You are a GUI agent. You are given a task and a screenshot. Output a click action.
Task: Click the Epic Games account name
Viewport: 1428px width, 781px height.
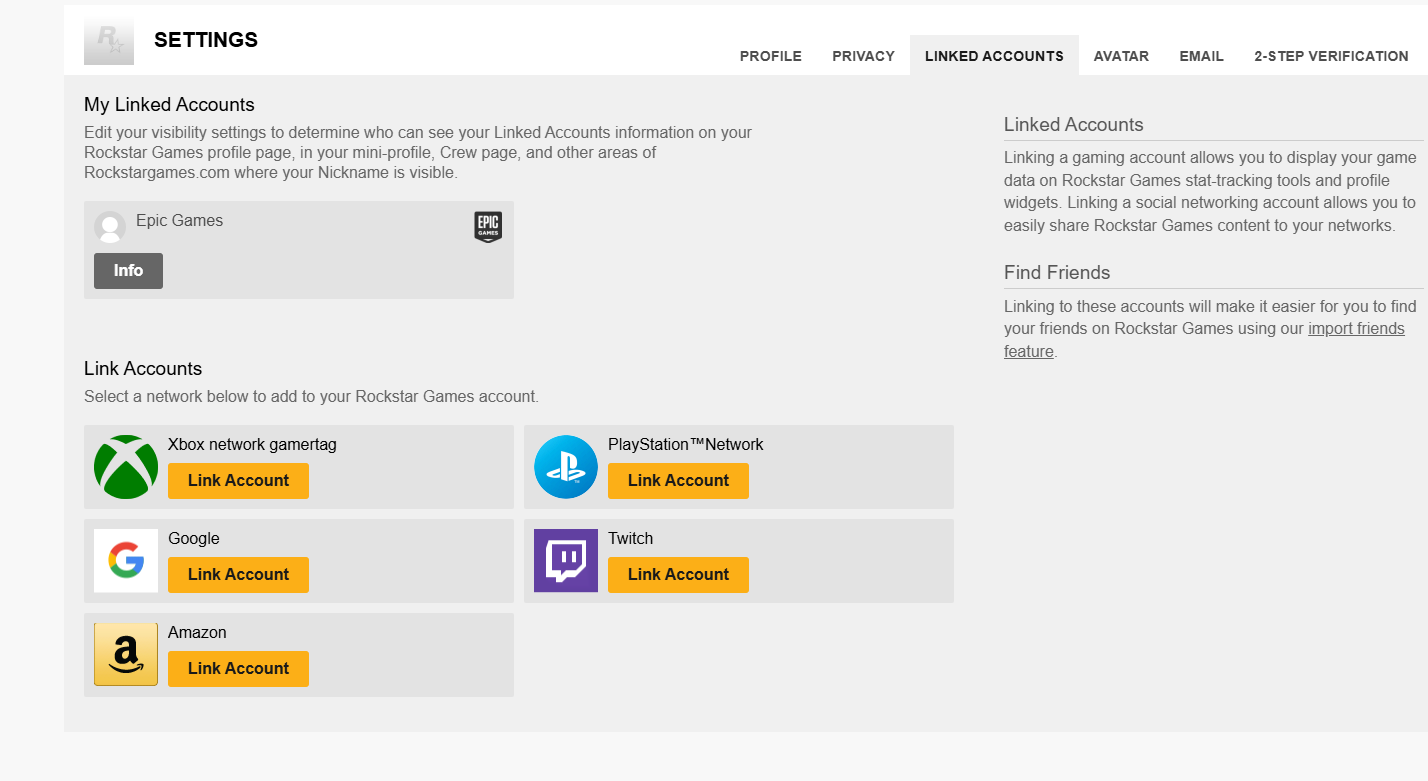click(x=180, y=221)
